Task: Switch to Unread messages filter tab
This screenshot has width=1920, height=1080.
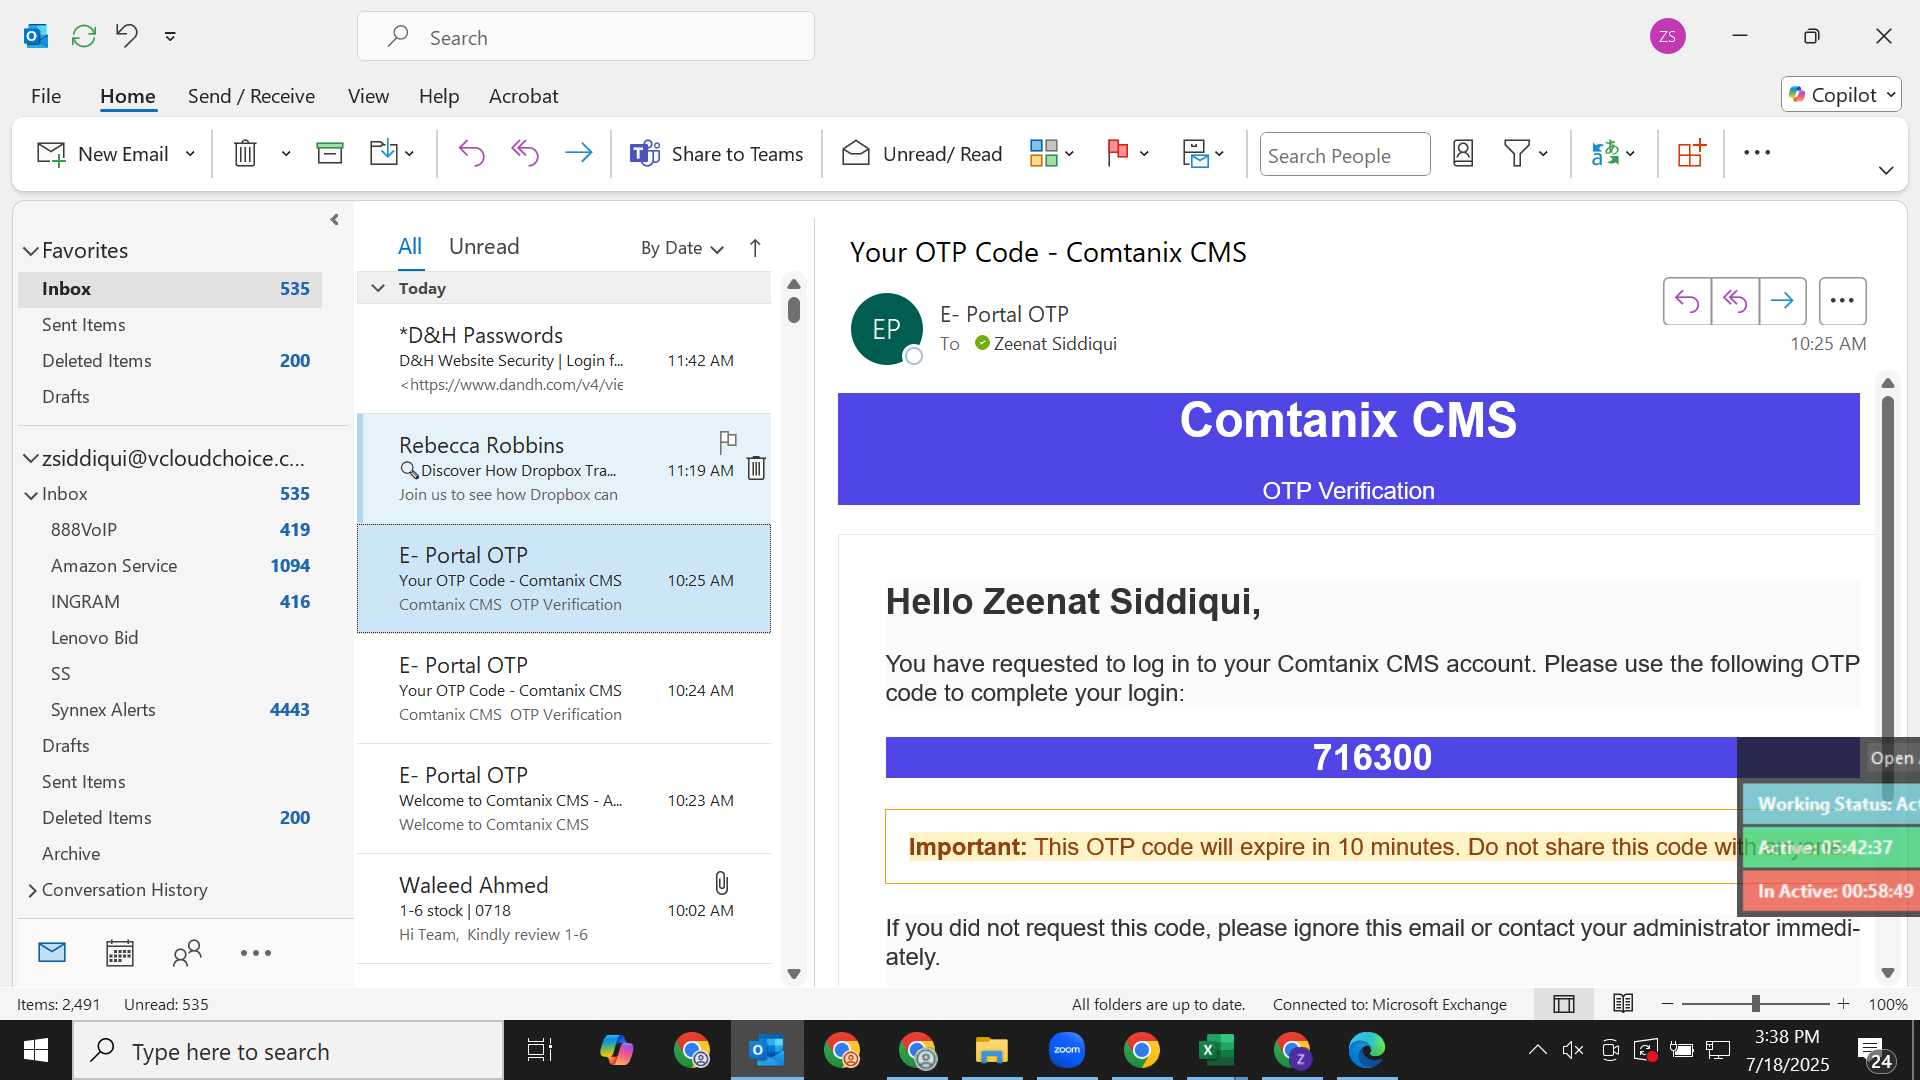Action: coord(484,246)
